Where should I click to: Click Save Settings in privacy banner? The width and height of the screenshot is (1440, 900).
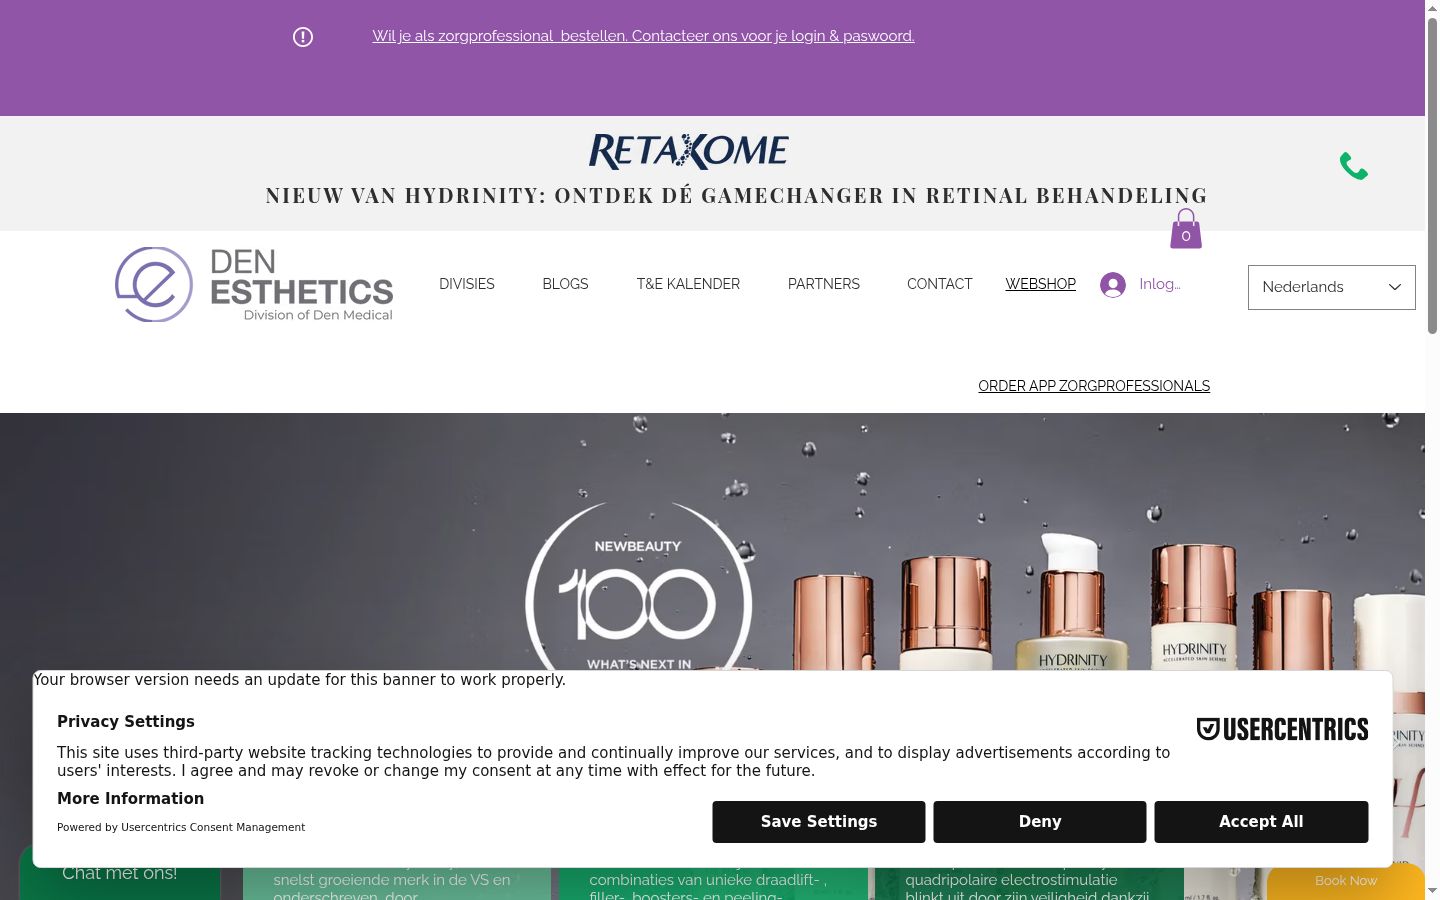[x=819, y=822]
